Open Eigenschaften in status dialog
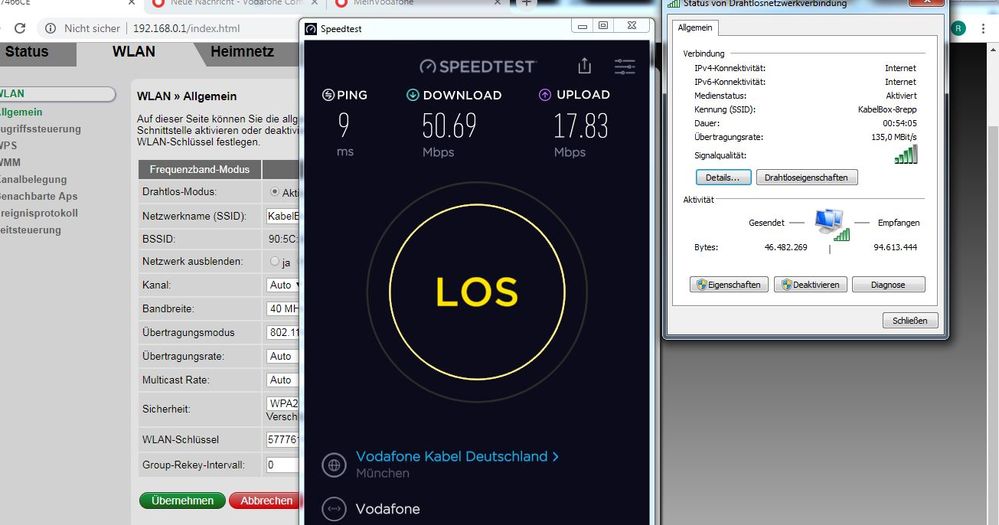 (x=729, y=284)
